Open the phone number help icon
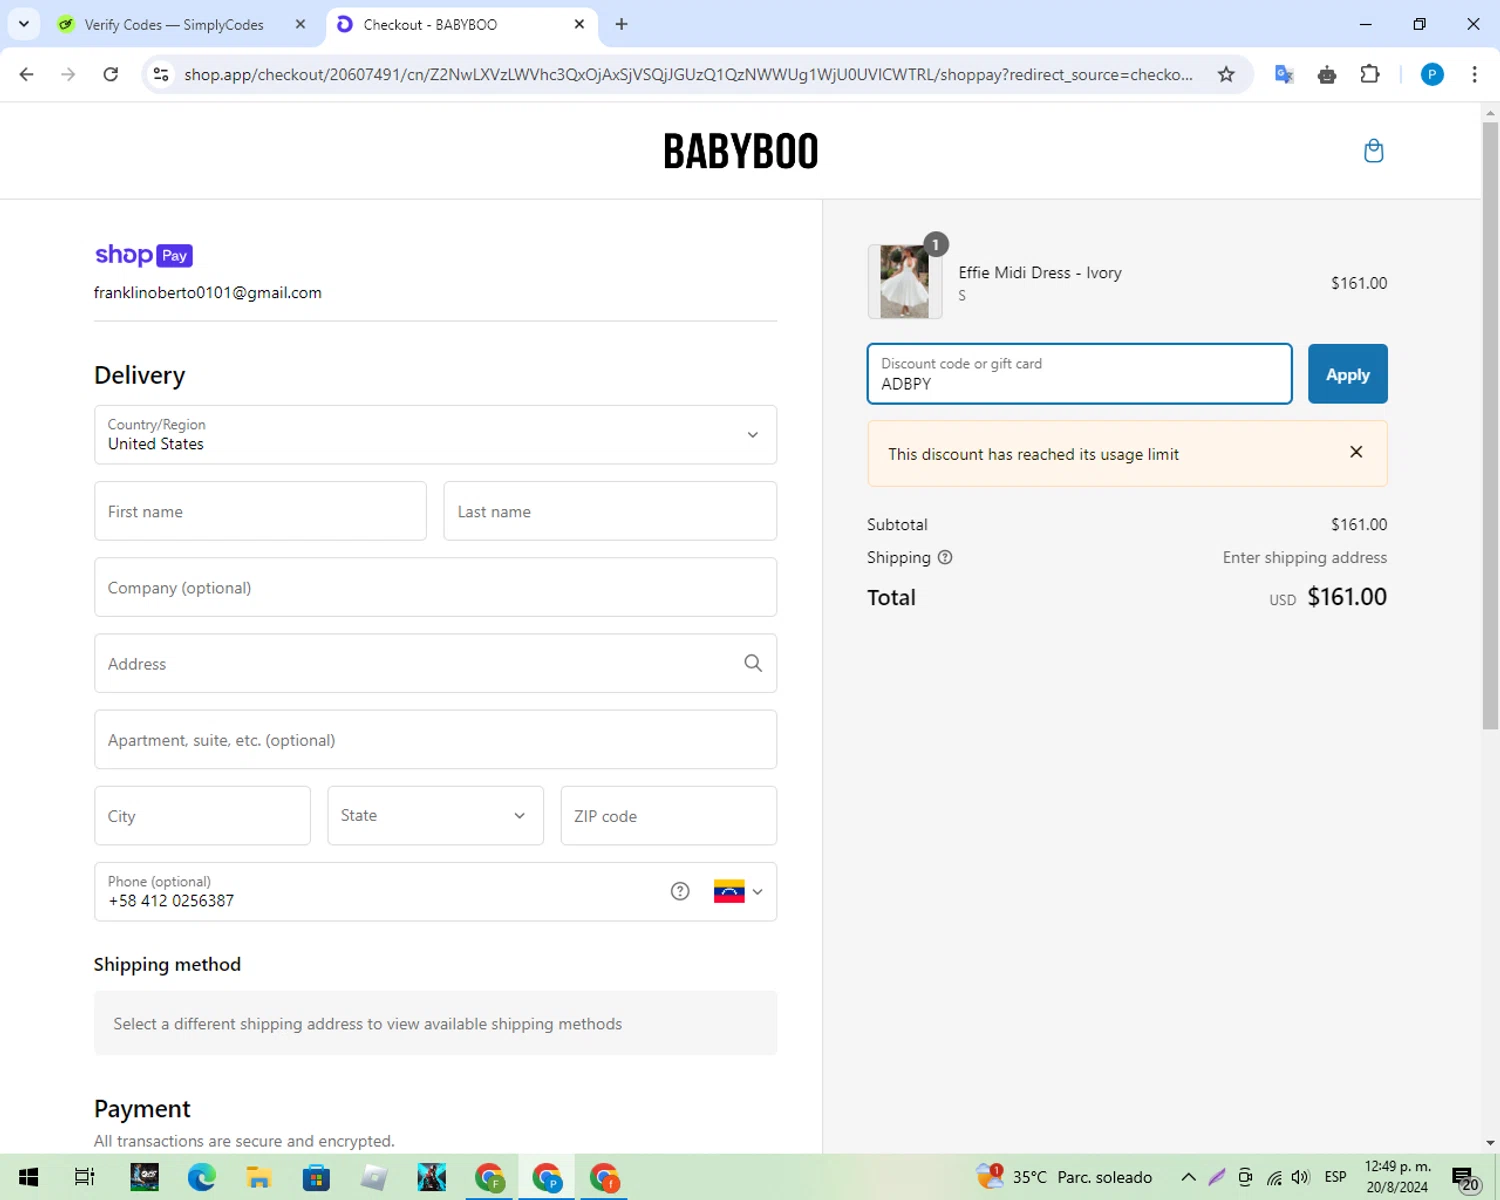Image resolution: width=1500 pixels, height=1200 pixels. (680, 891)
